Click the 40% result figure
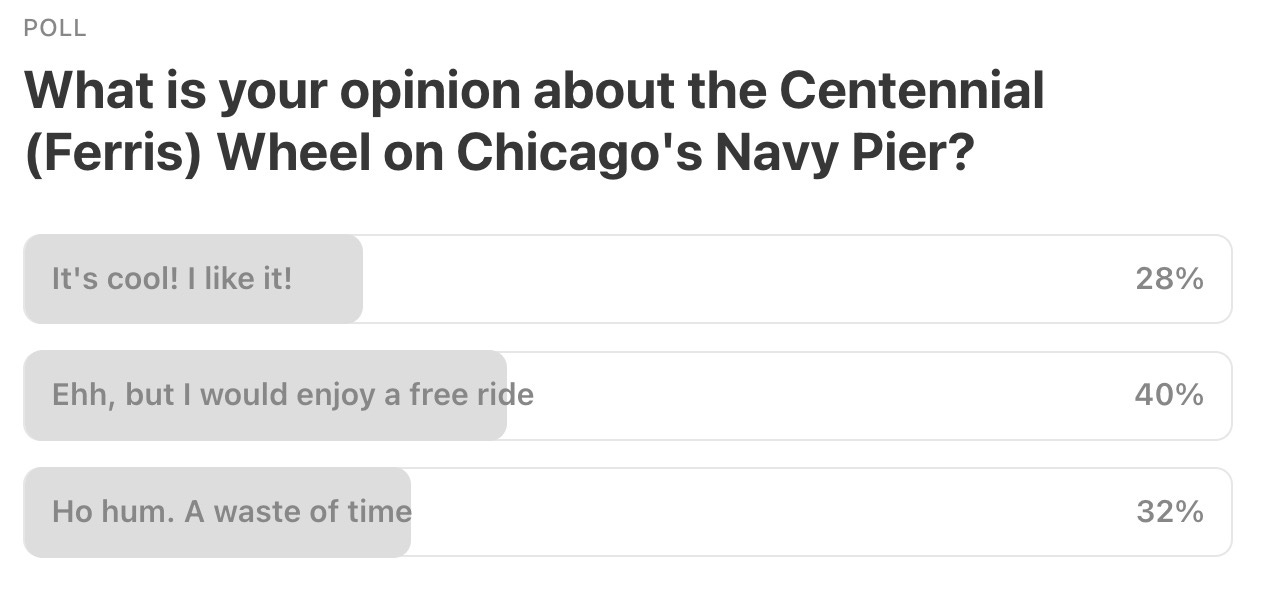The width and height of the screenshot is (1270, 606). 1169,395
